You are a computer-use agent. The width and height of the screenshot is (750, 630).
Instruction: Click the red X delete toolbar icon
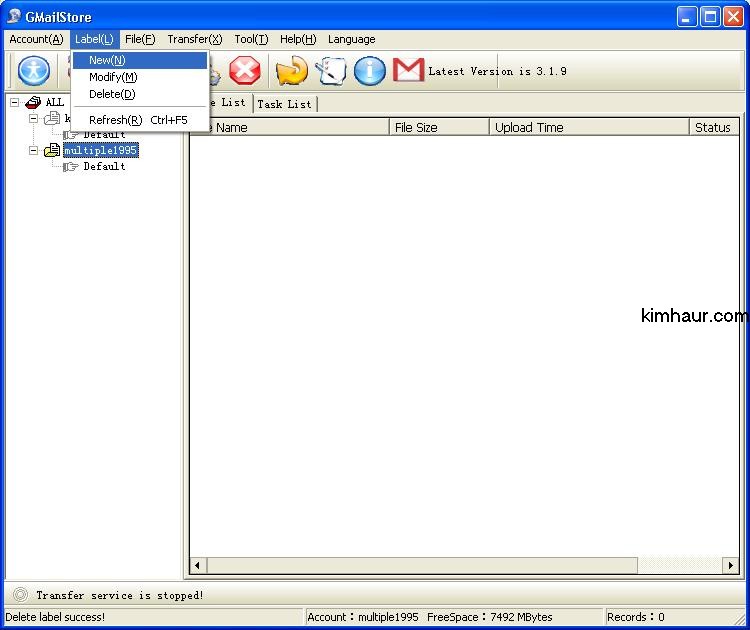coord(244,71)
